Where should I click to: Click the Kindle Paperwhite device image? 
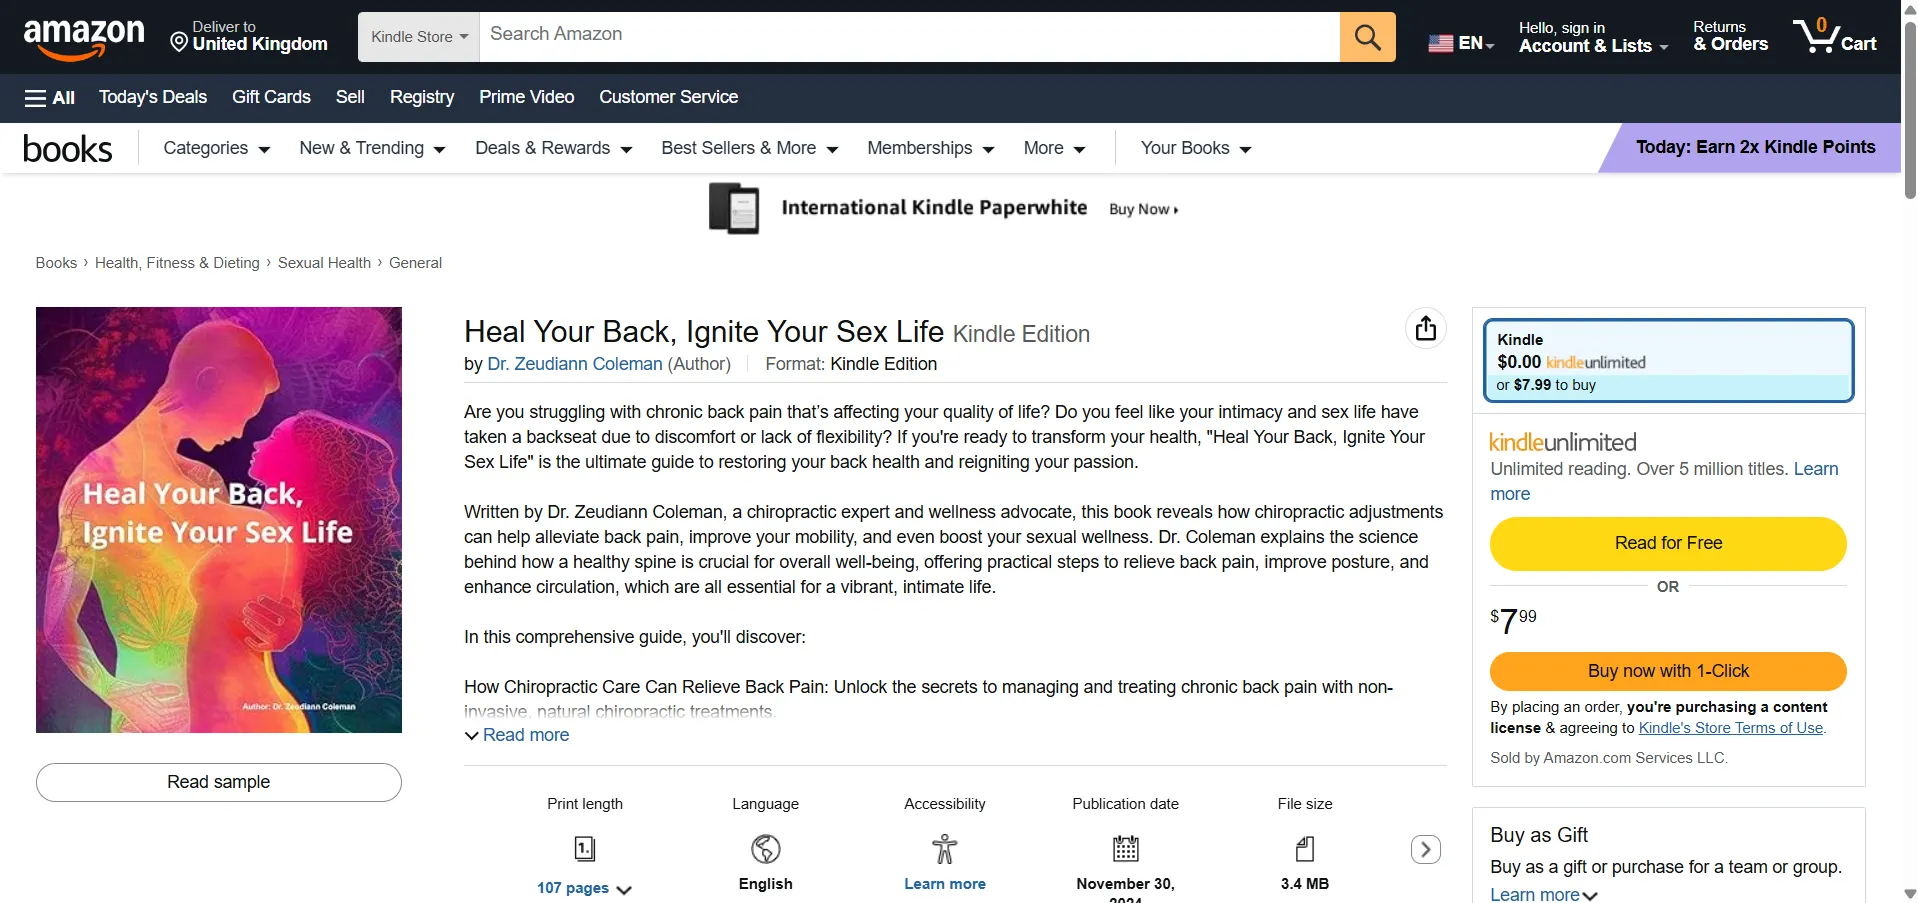734,208
